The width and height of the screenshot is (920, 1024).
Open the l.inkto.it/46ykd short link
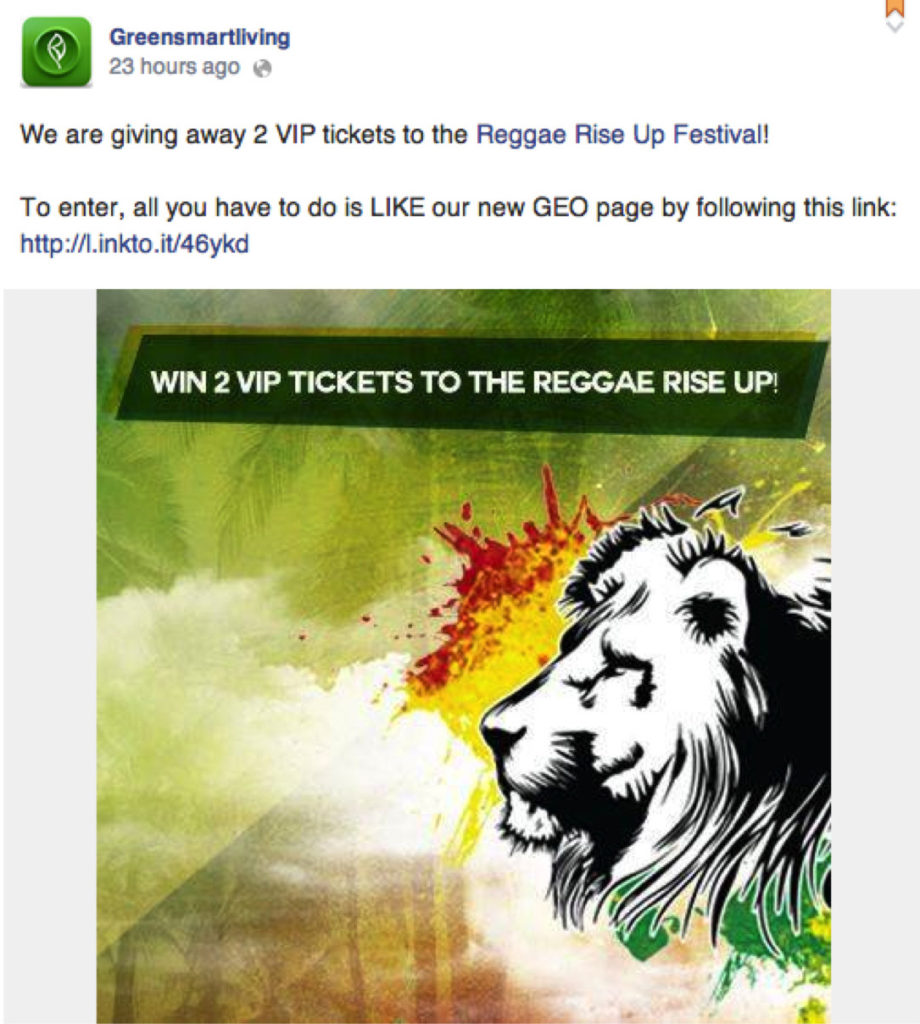(135, 244)
